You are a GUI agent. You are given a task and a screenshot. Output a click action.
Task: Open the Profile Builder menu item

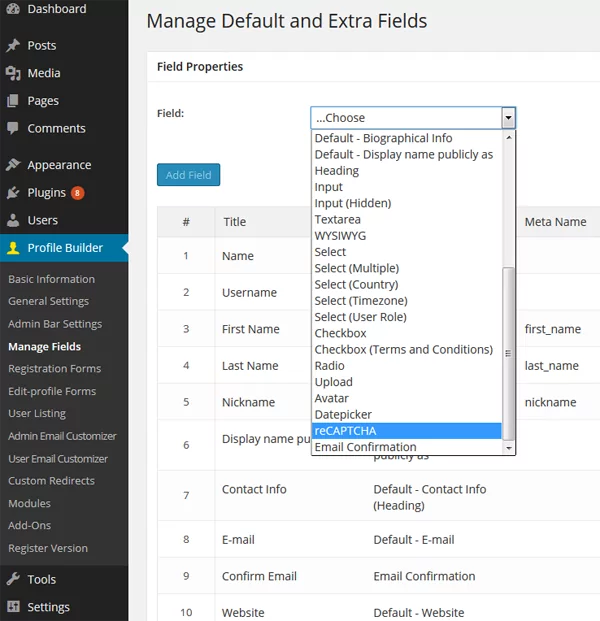click(x=64, y=248)
